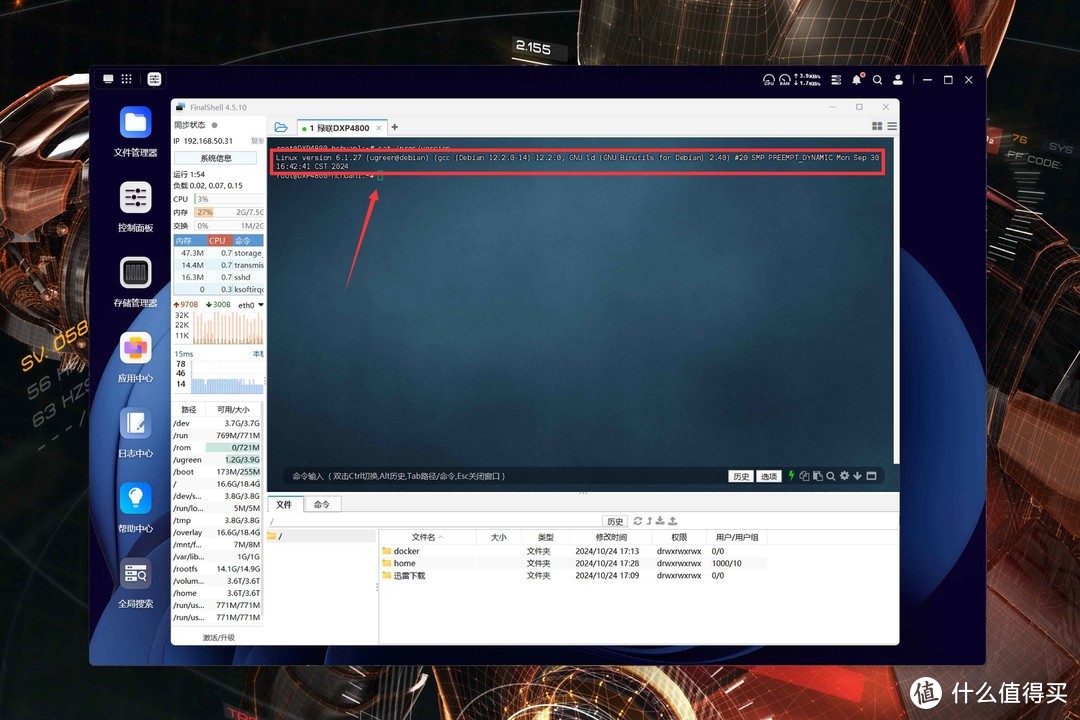Select the docker folder in the file list
This screenshot has width=1080, height=720.
406,550
